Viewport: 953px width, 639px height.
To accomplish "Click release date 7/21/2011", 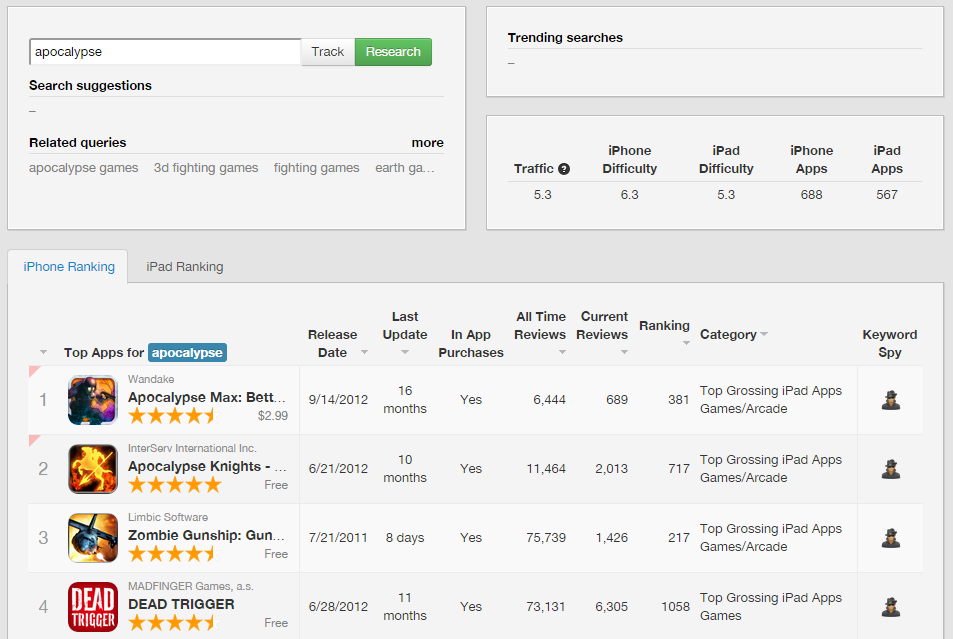I will pos(338,538).
